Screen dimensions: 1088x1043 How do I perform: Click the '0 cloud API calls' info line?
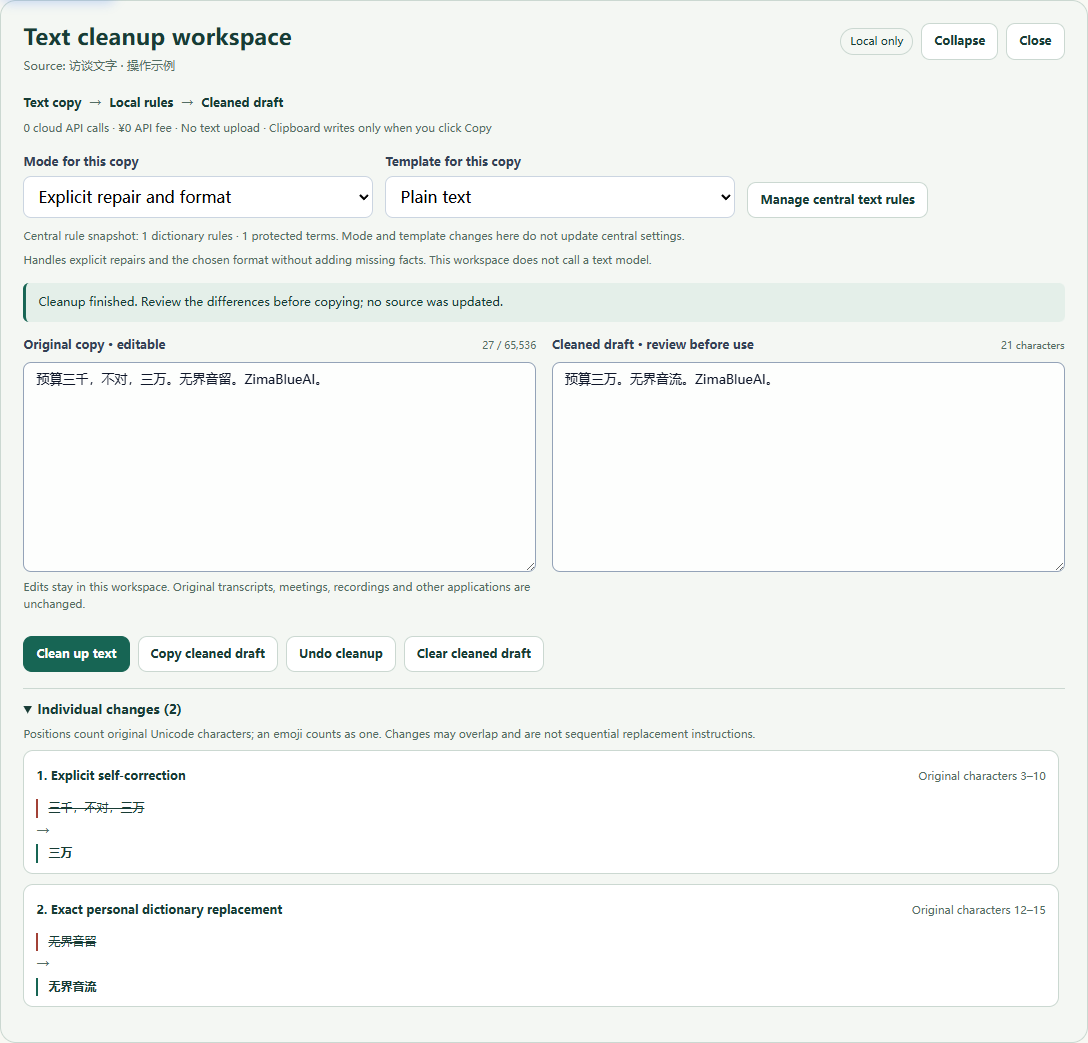tap(257, 128)
